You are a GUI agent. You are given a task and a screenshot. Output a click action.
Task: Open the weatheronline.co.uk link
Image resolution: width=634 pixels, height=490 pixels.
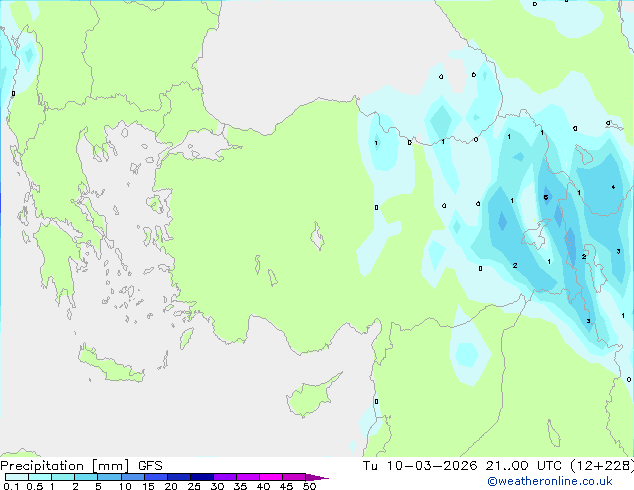[549, 481]
